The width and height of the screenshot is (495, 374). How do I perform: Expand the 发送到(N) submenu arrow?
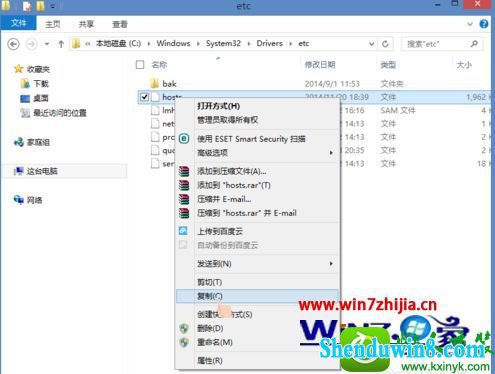coord(331,264)
